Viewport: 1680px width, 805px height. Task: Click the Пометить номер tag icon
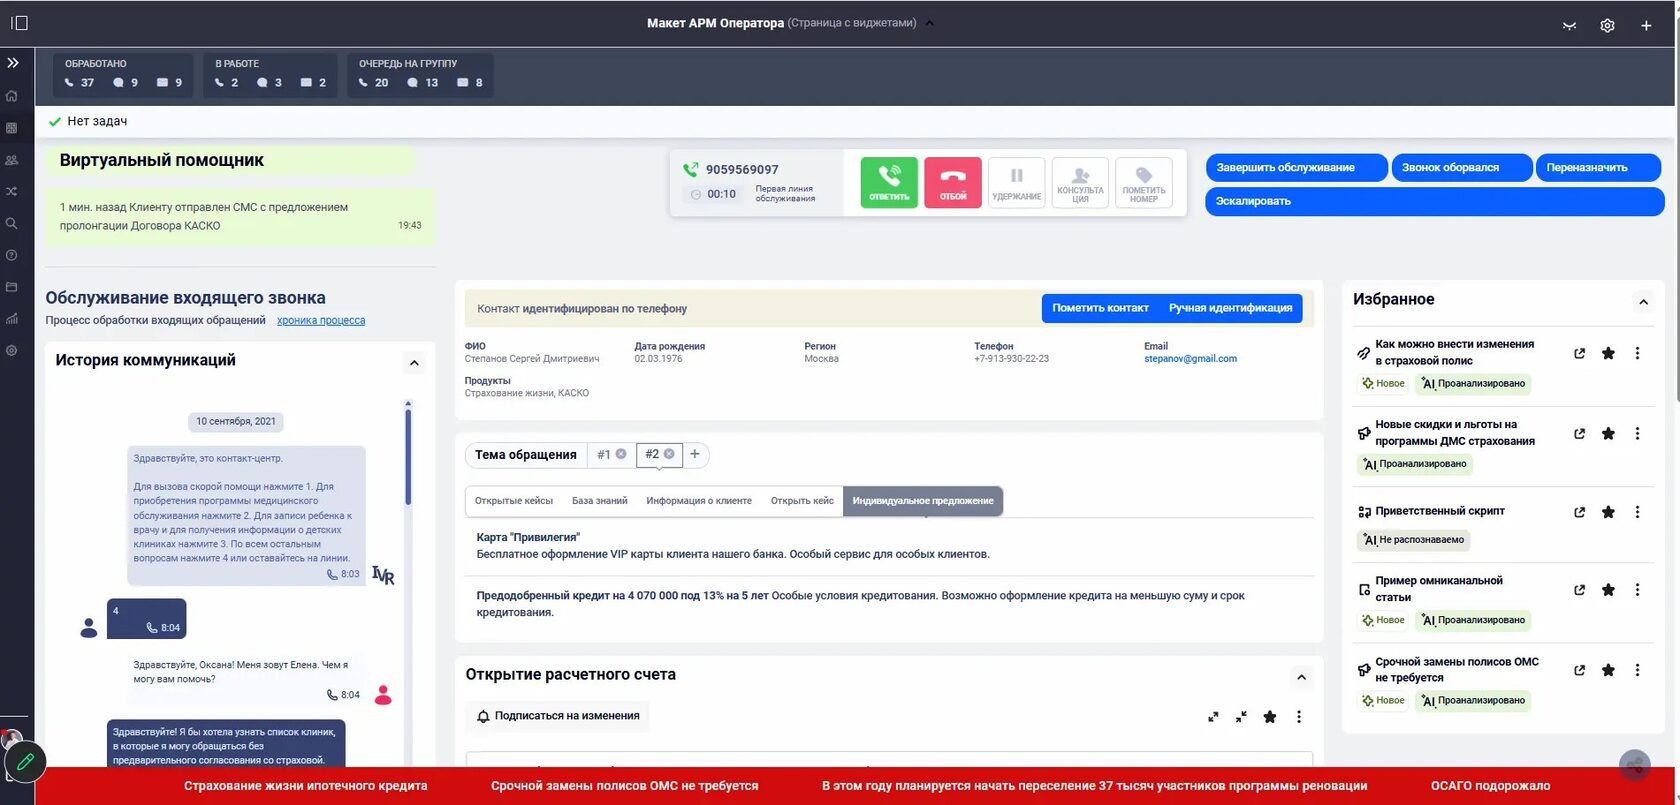tap(1144, 182)
